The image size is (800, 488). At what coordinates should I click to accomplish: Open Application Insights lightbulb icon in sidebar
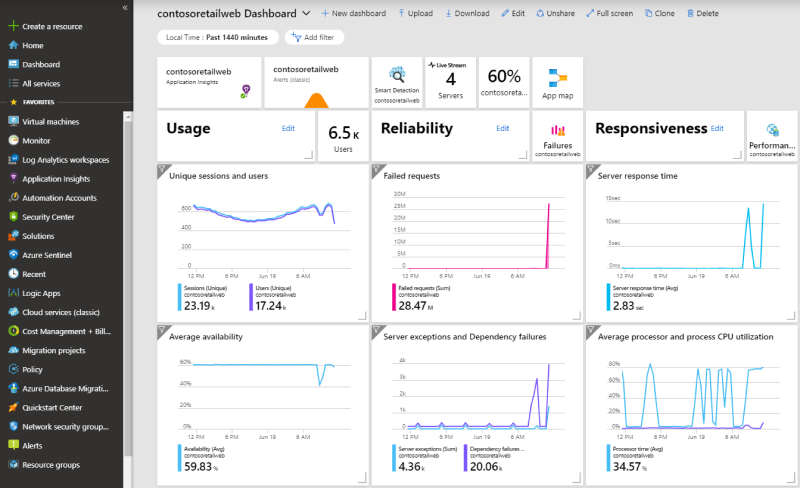click(x=13, y=179)
